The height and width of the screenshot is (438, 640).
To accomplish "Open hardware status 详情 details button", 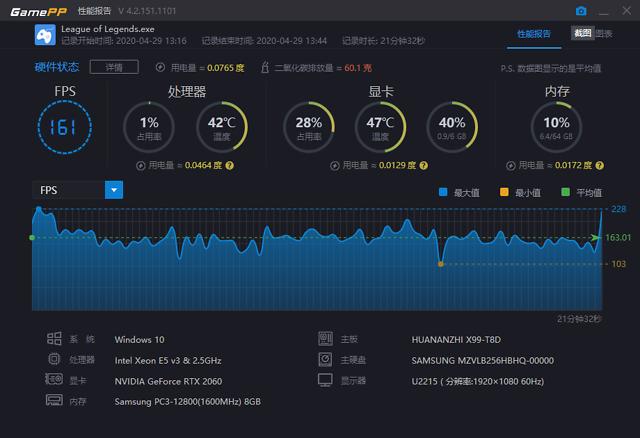I will point(114,67).
